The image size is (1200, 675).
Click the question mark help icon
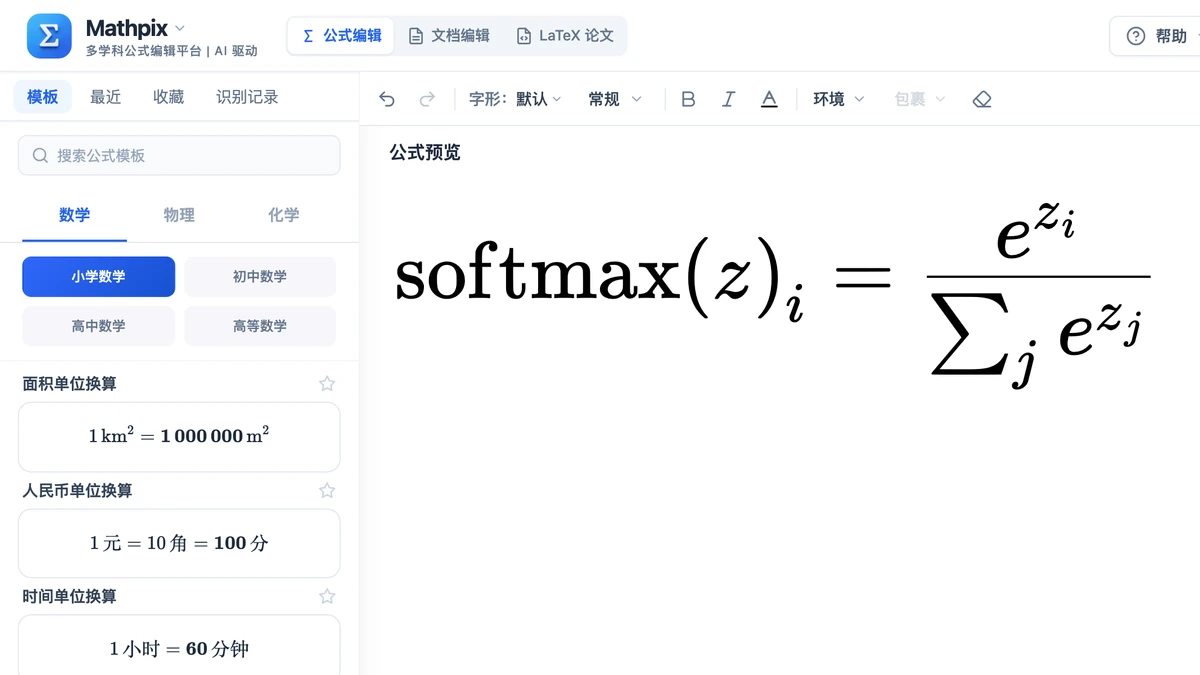tap(1135, 36)
